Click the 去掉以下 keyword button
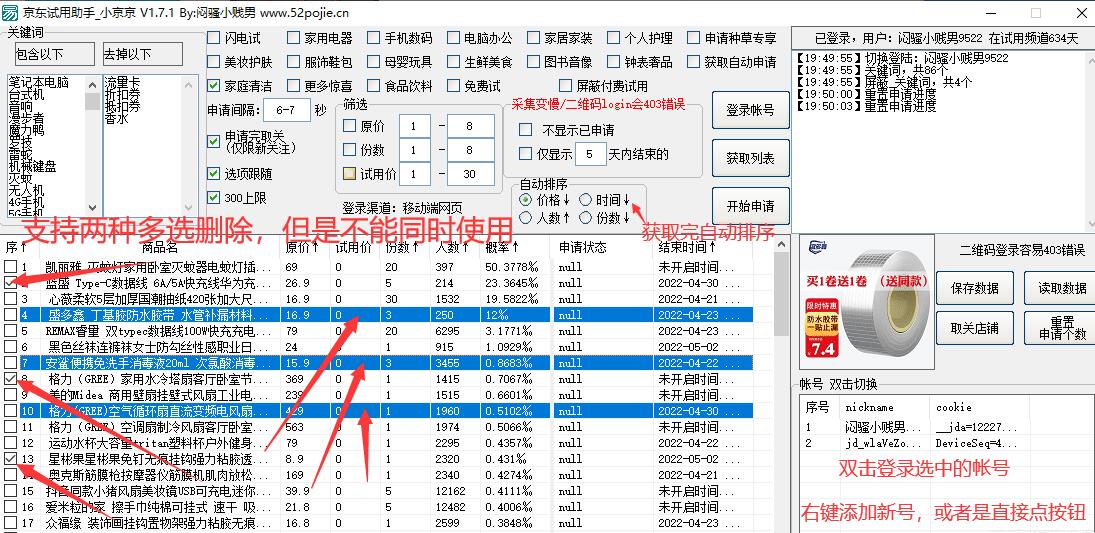 pyautogui.click(x=142, y=54)
